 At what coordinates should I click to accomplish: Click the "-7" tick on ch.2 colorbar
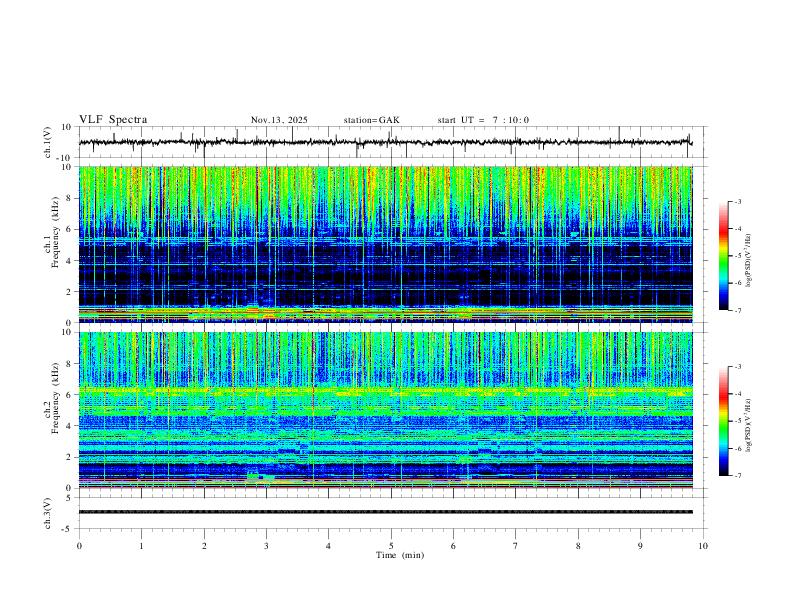click(738, 476)
